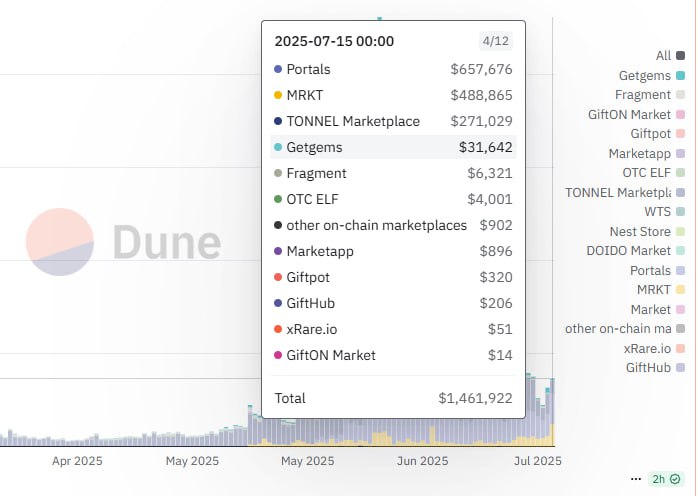
Task: Click the green checkmark refresh icon
Action: (x=675, y=479)
